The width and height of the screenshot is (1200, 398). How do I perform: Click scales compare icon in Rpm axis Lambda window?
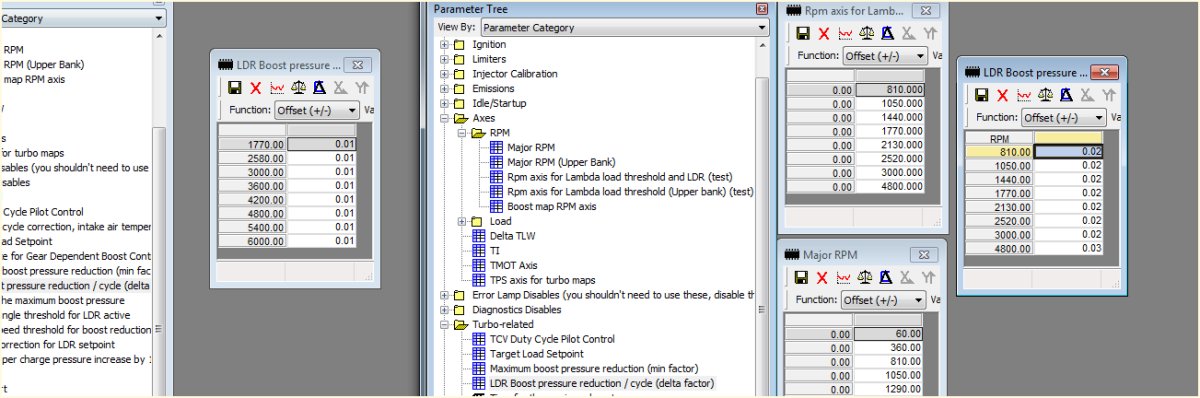(866, 34)
